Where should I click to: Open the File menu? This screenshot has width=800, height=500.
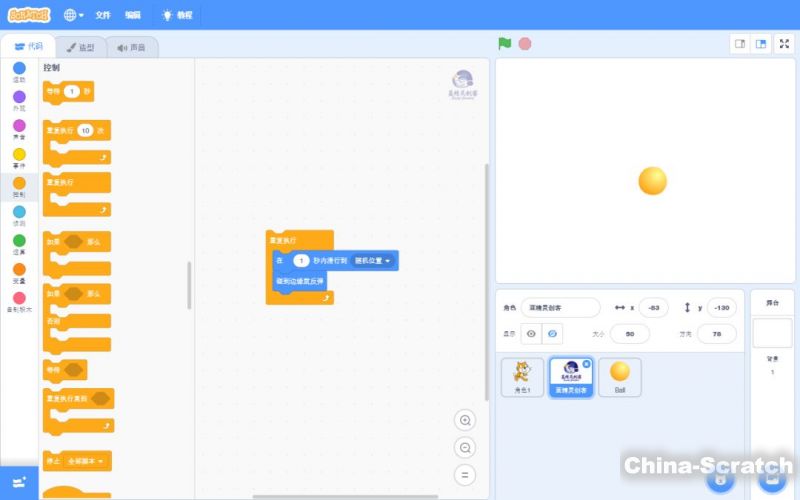(103, 15)
